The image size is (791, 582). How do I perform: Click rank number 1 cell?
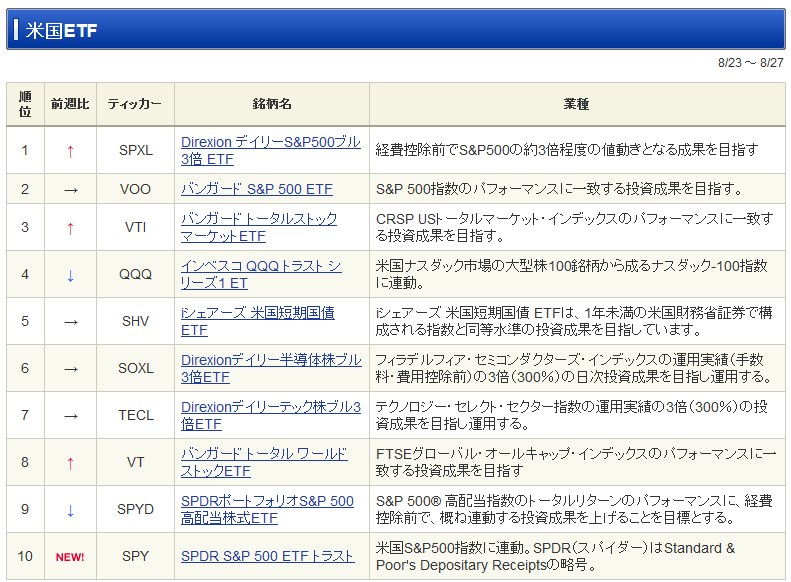tap(25, 150)
